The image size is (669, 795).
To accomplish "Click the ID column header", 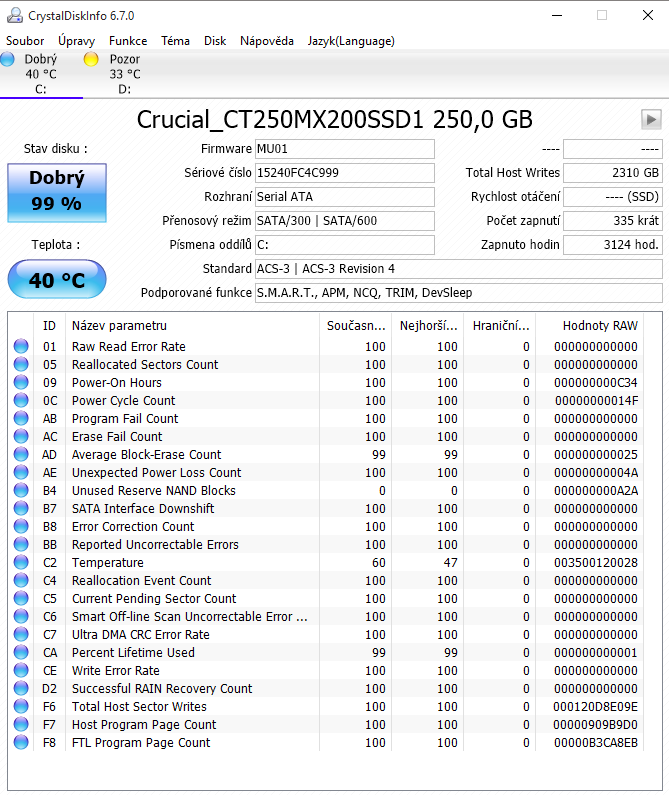I will (x=49, y=326).
